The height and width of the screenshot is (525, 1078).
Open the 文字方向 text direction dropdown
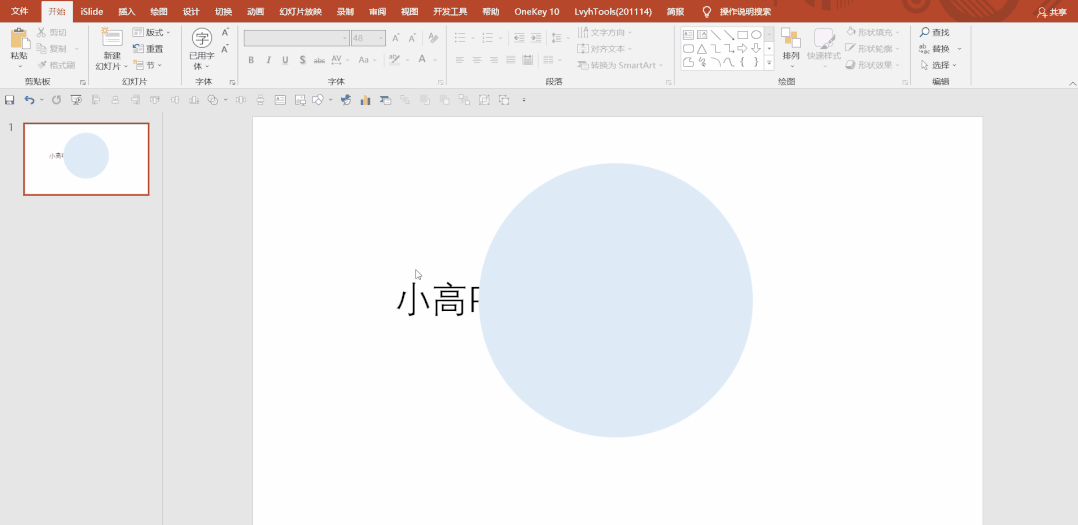coord(605,32)
